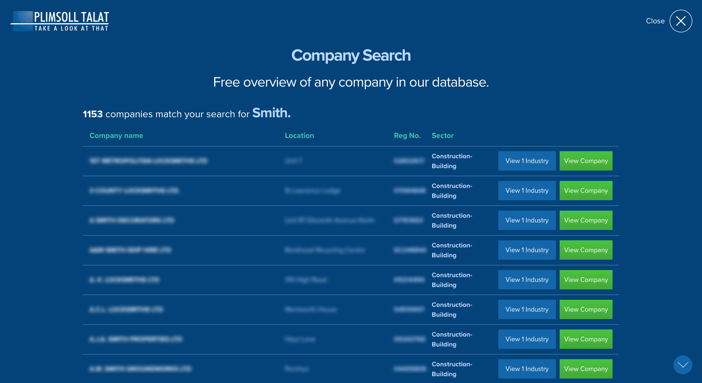Screen dimensions: 702x383
Task: Open View 1 Industry in first row
Action: 527,161
